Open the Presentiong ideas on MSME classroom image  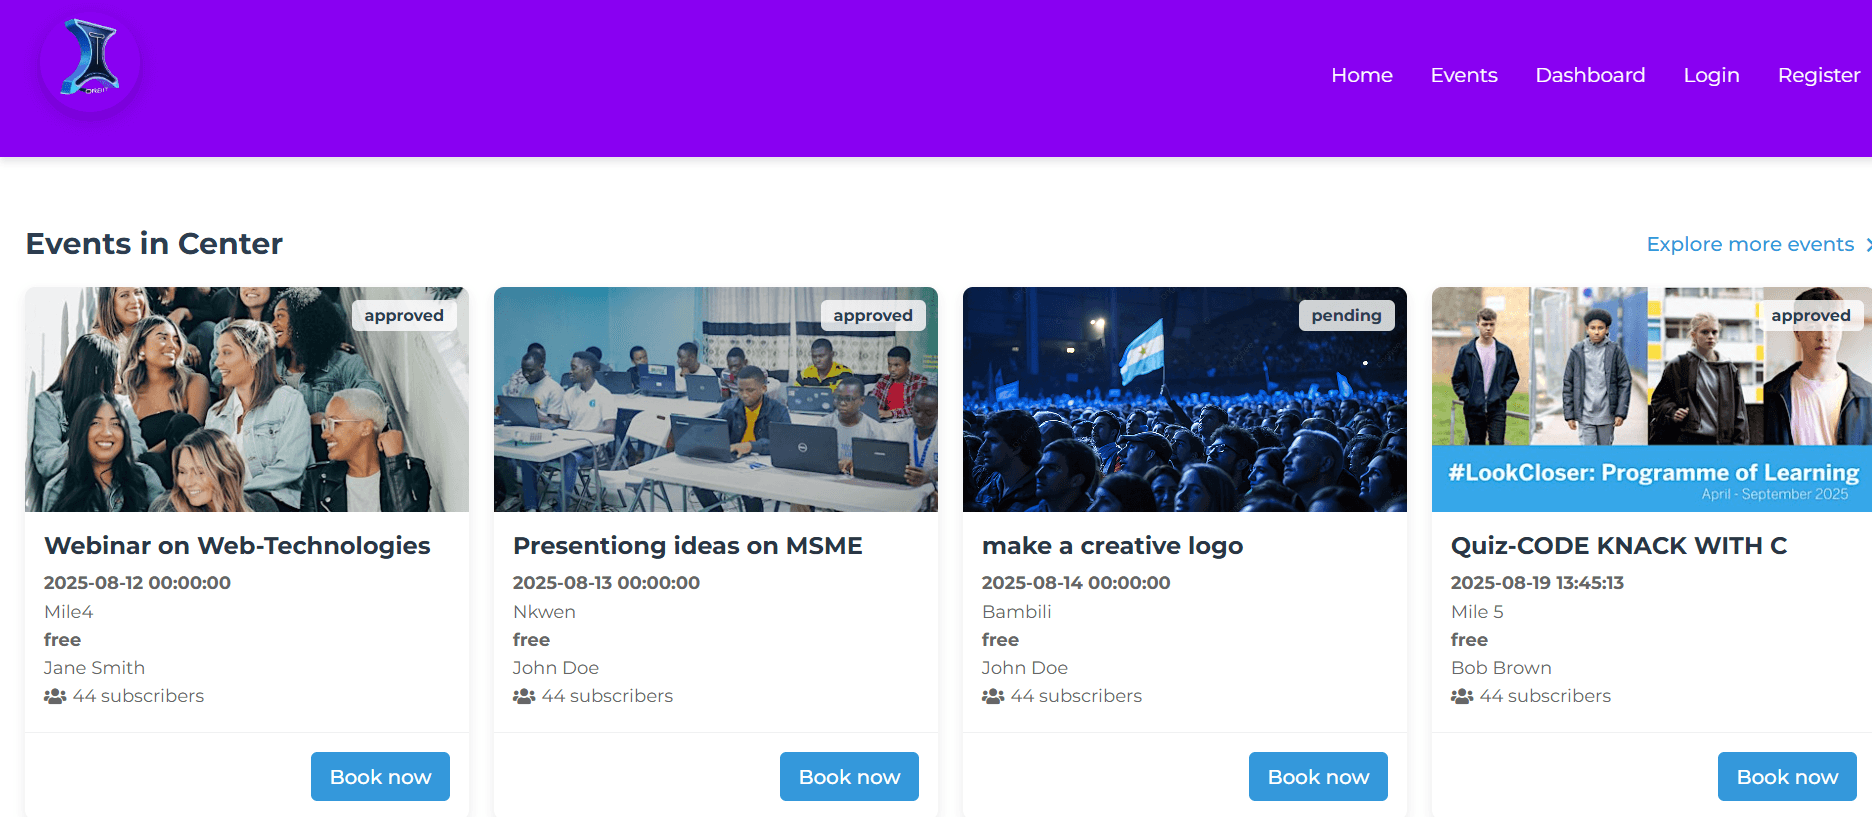click(716, 400)
